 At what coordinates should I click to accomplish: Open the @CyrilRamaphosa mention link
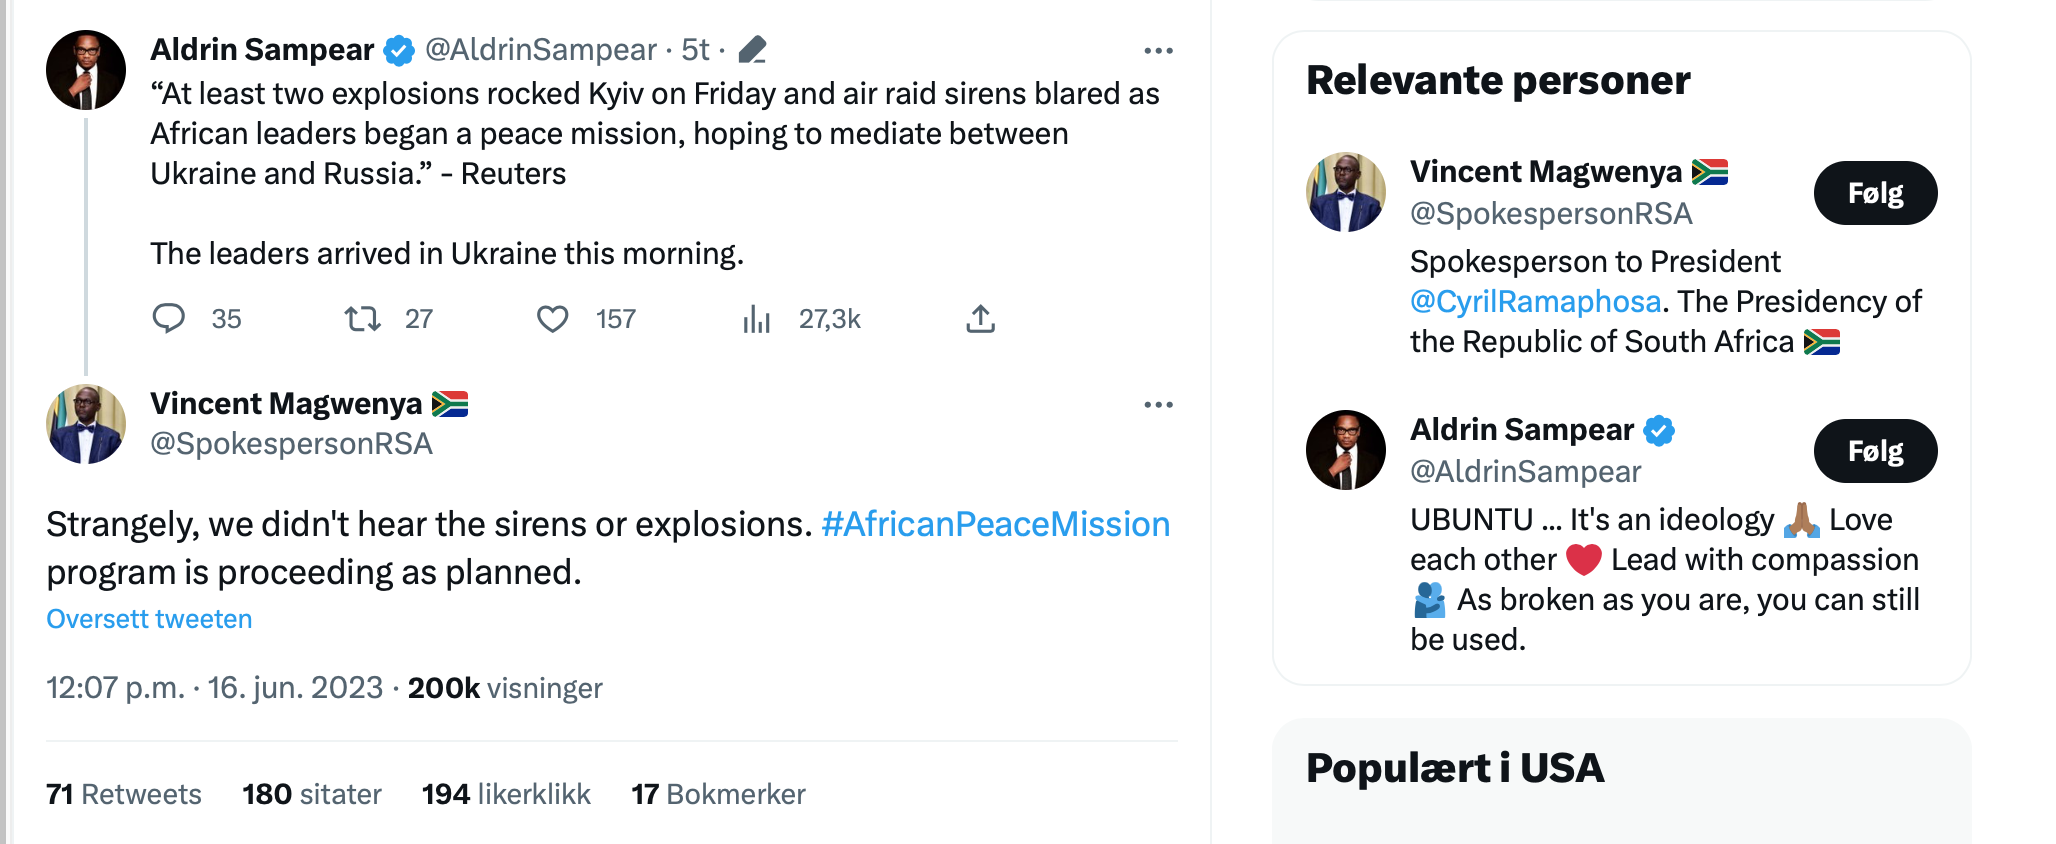click(x=1535, y=301)
